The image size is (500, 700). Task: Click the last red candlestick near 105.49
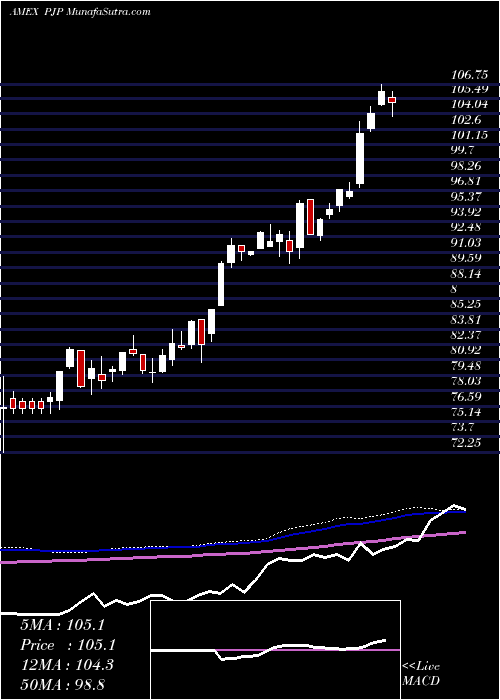pos(392,100)
